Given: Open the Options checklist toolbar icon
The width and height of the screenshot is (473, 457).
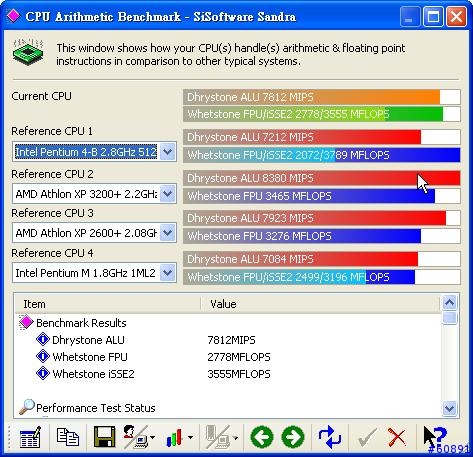Looking at the screenshot, I should click(x=30, y=437).
